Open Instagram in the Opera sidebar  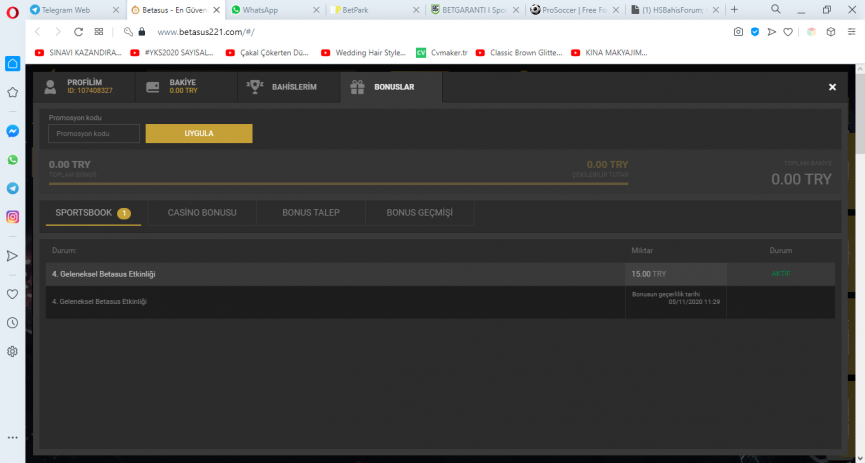[12, 217]
